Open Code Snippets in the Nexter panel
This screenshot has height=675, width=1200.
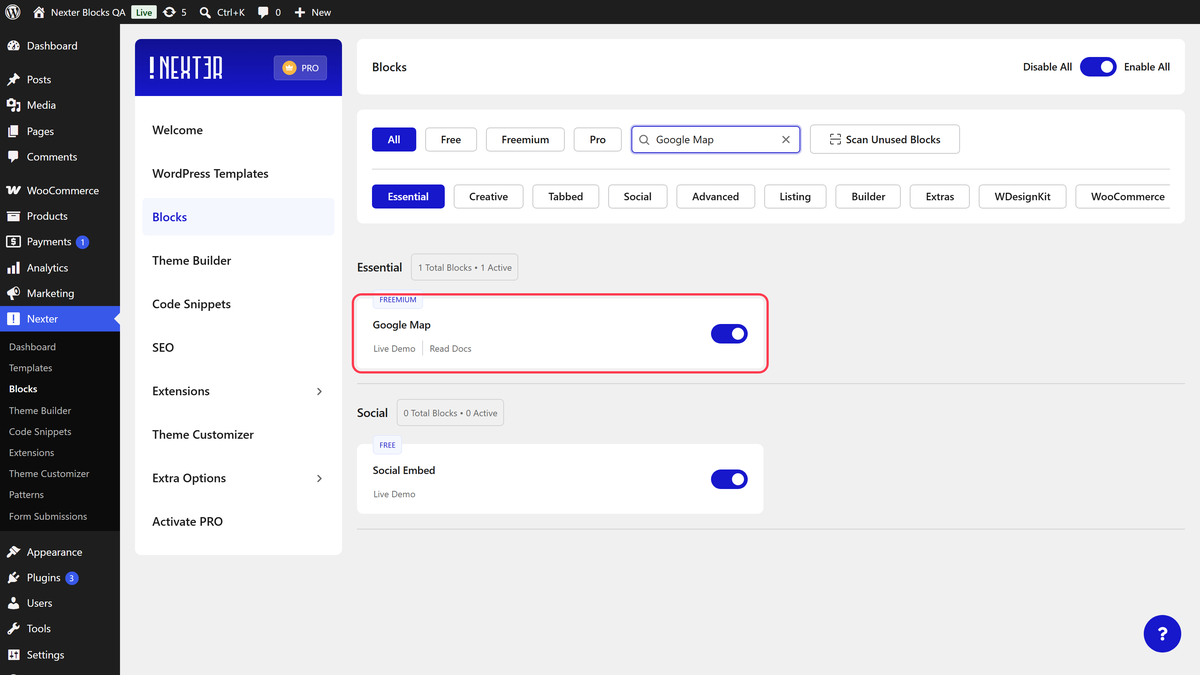pos(238,304)
